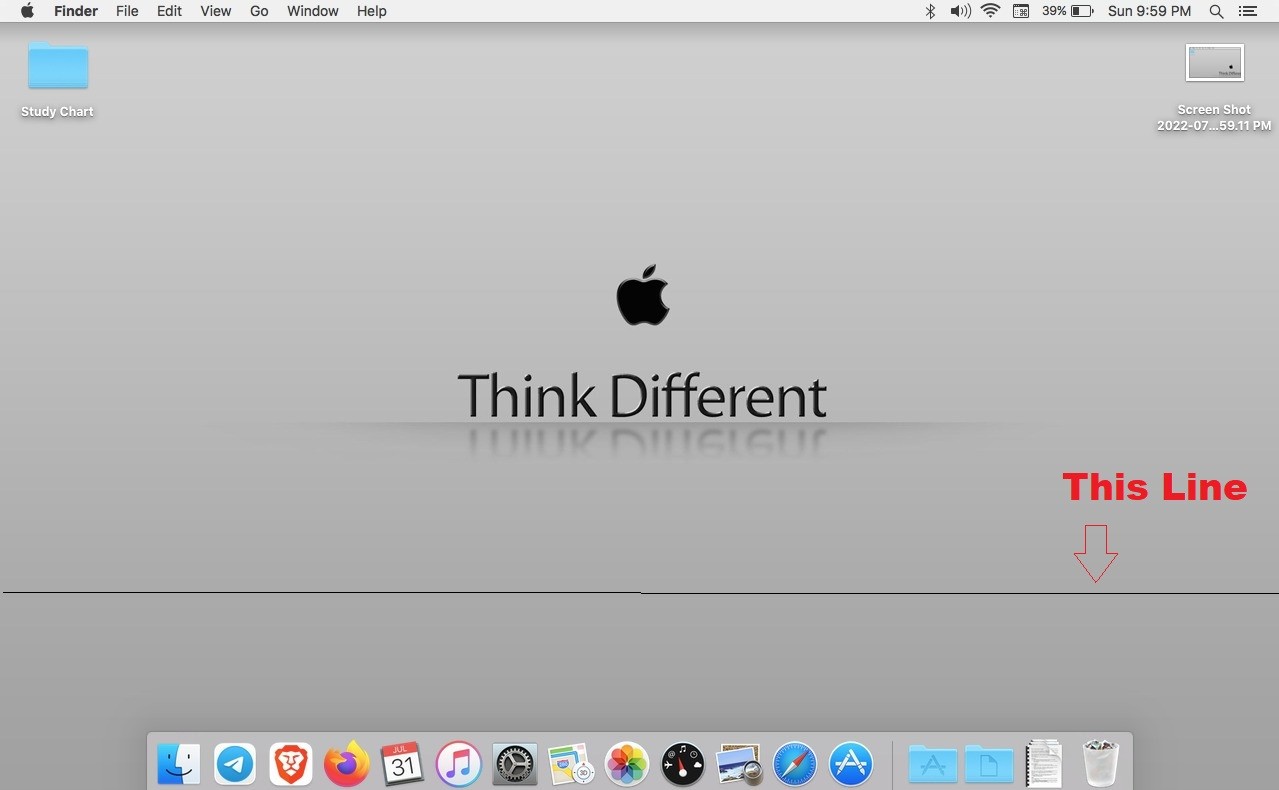Select the Study Chart folder on desktop
This screenshot has width=1279, height=790.
coord(58,66)
